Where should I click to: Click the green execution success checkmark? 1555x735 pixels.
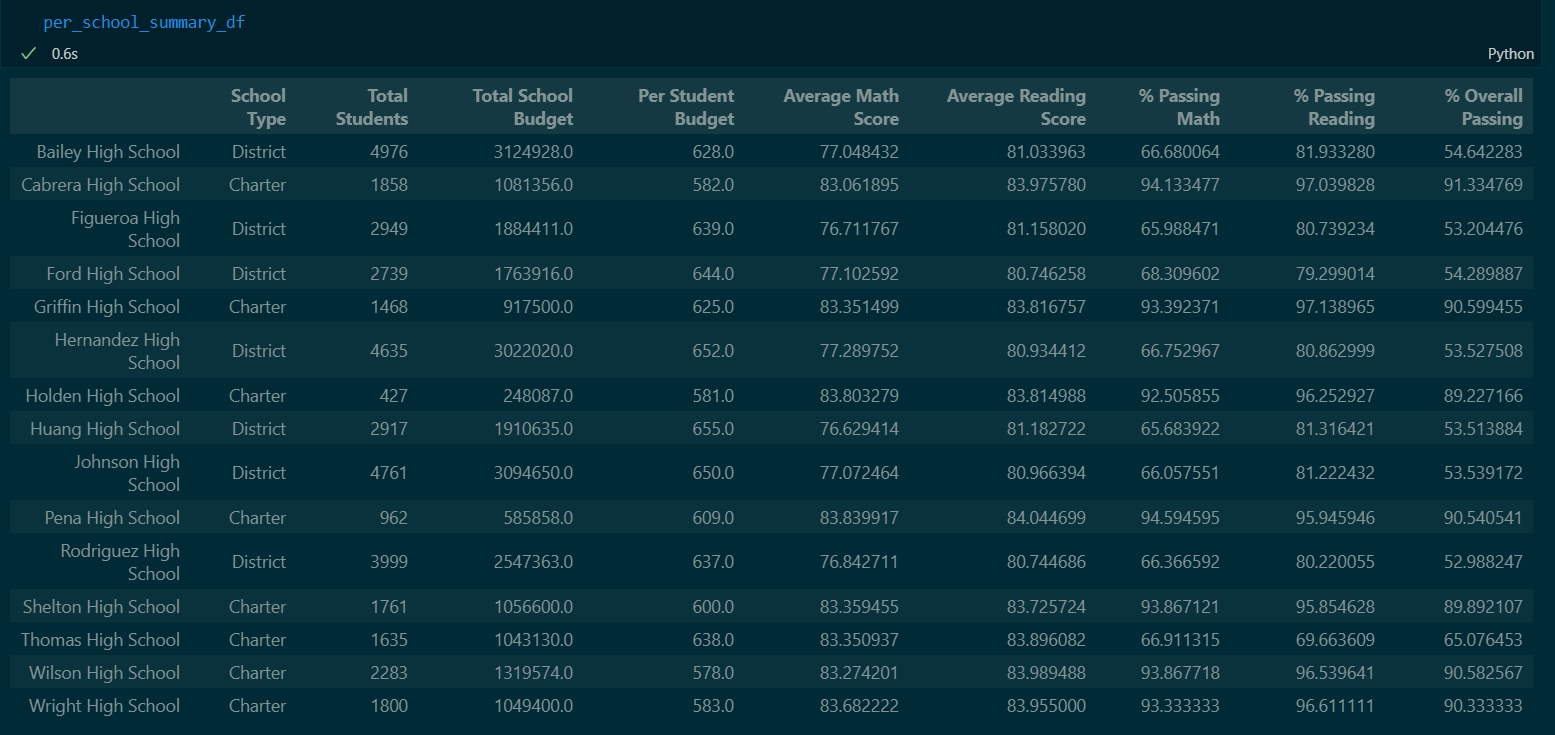click(28, 53)
